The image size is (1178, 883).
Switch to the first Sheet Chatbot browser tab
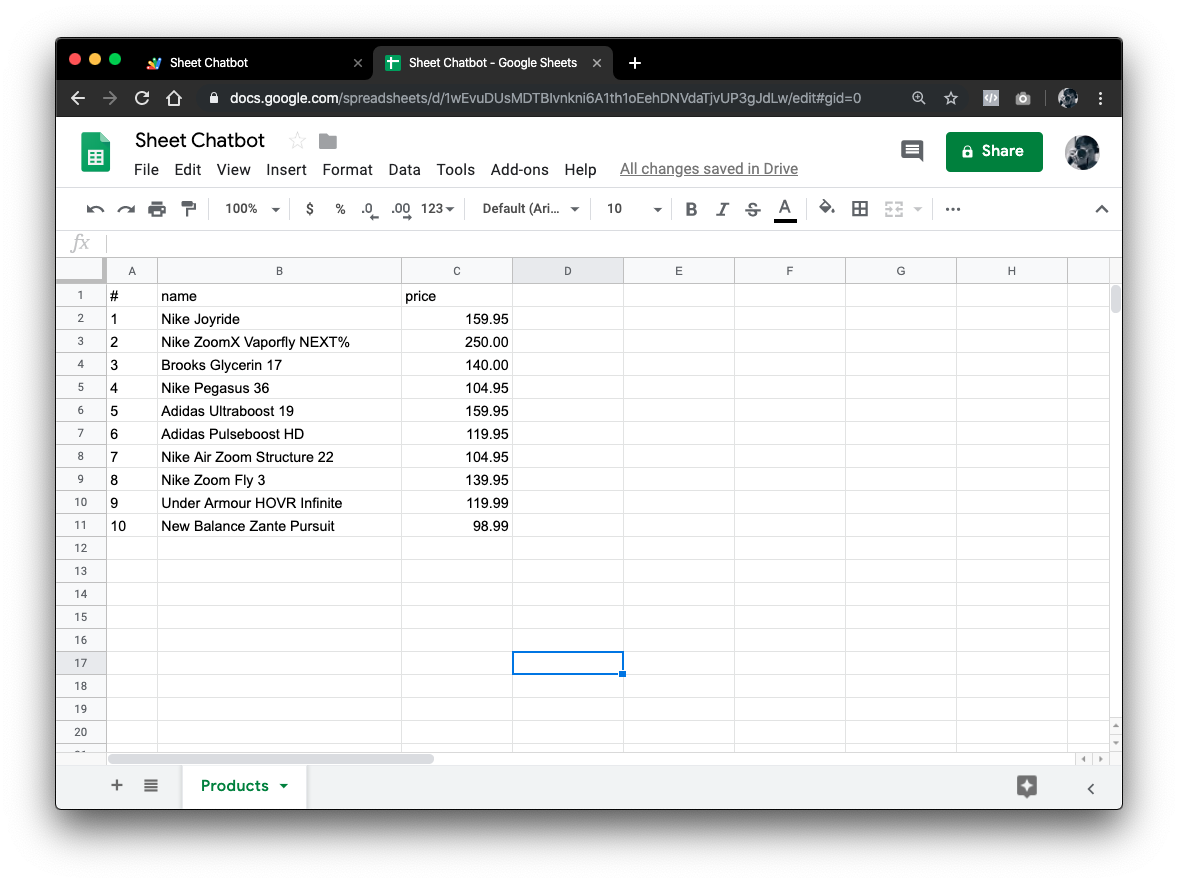[253, 63]
